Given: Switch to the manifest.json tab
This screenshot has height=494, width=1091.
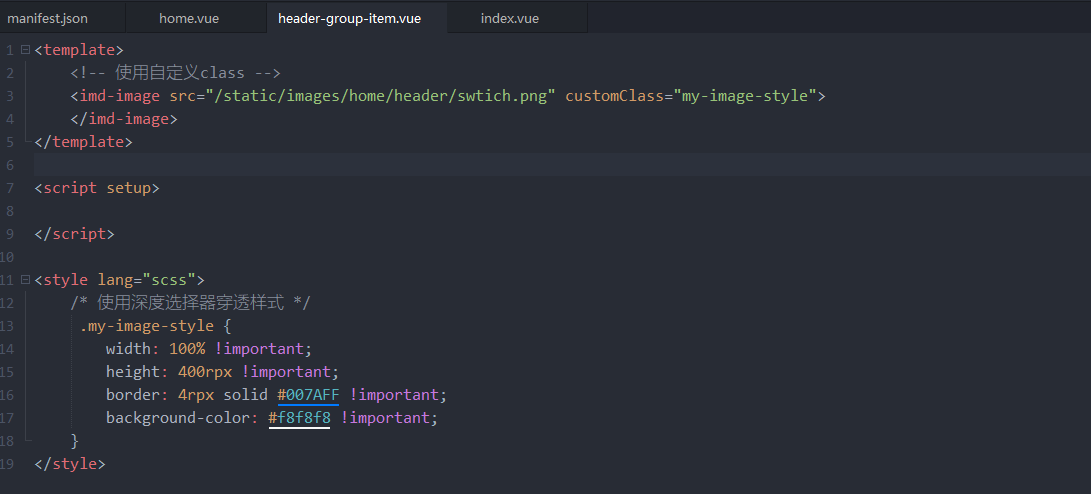Looking at the screenshot, I should 48,18.
